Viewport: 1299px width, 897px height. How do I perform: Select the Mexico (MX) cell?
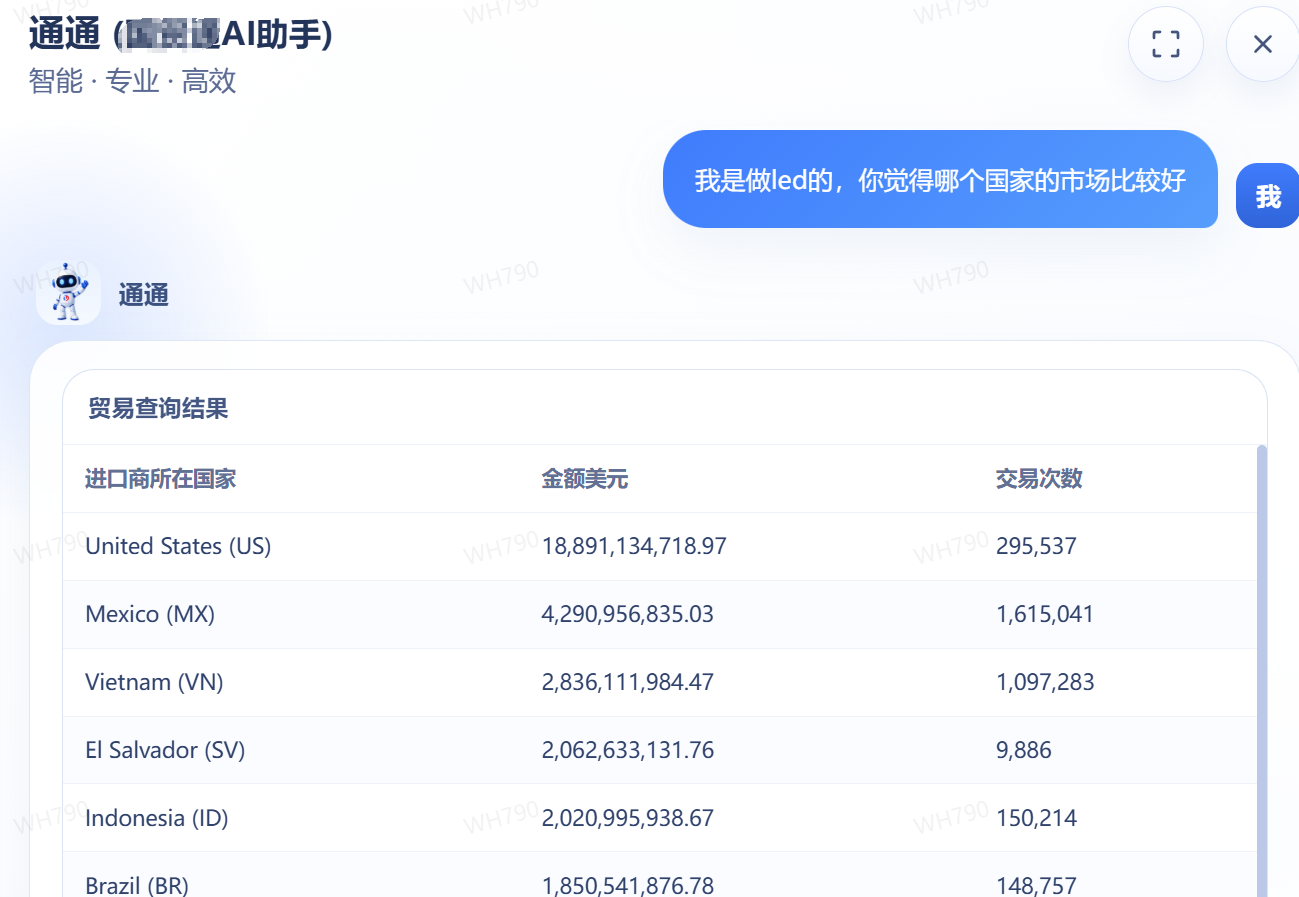(x=150, y=614)
